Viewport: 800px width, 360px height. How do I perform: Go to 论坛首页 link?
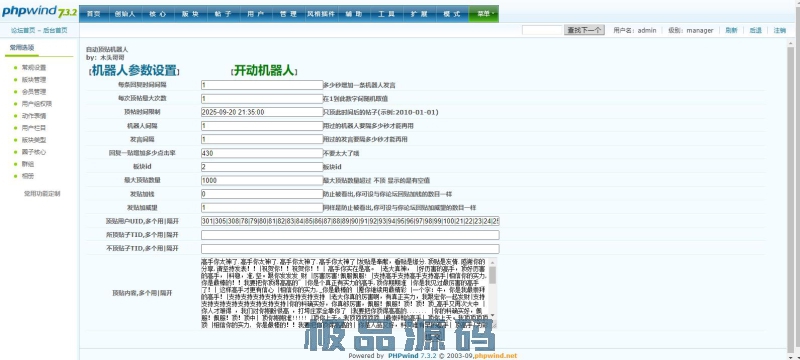click(x=23, y=31)
